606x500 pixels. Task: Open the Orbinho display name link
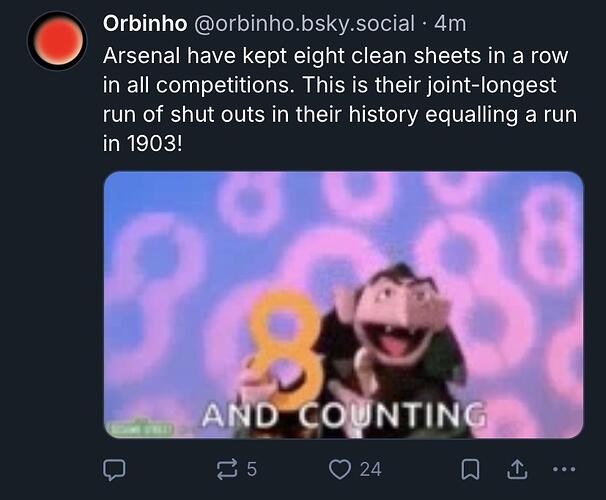tap(143, 23)
